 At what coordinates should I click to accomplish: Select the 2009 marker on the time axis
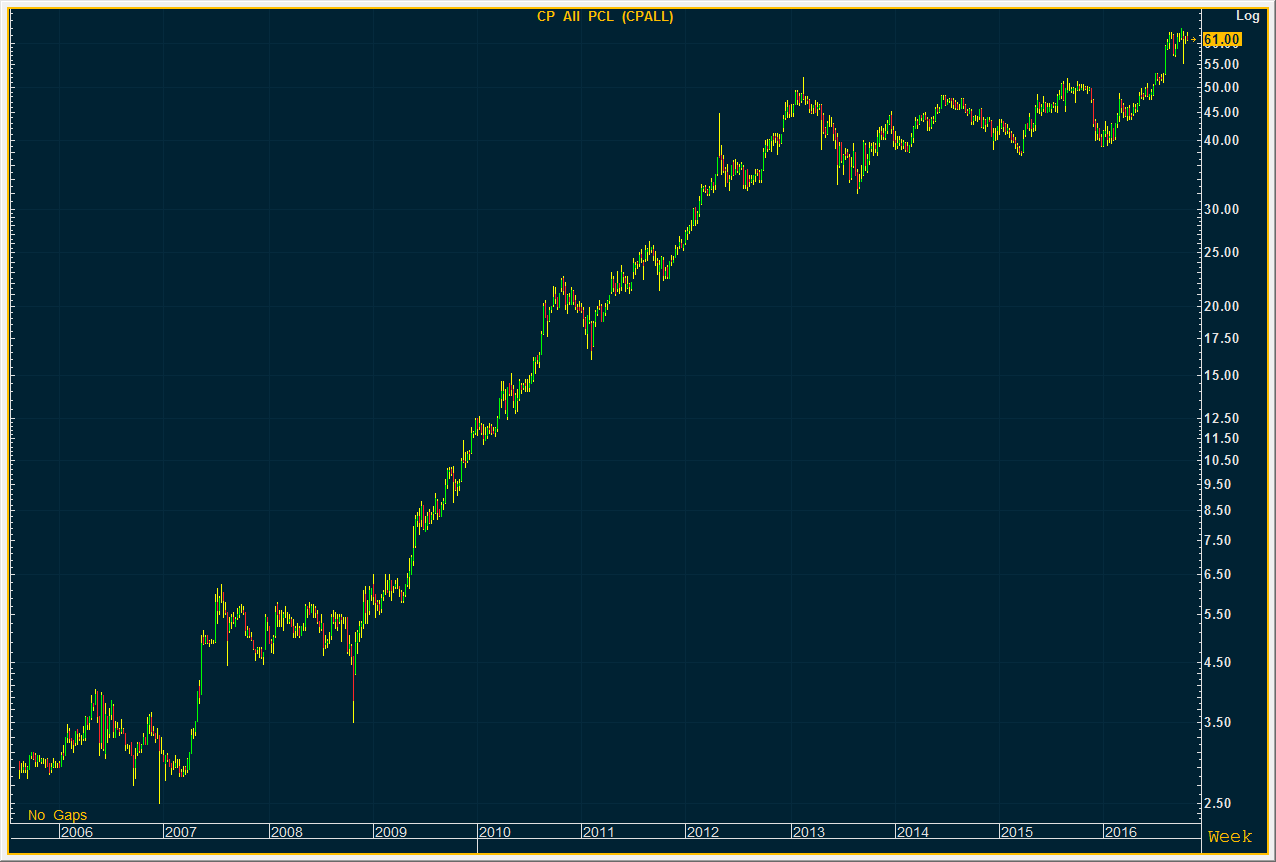tap(390, 832)
